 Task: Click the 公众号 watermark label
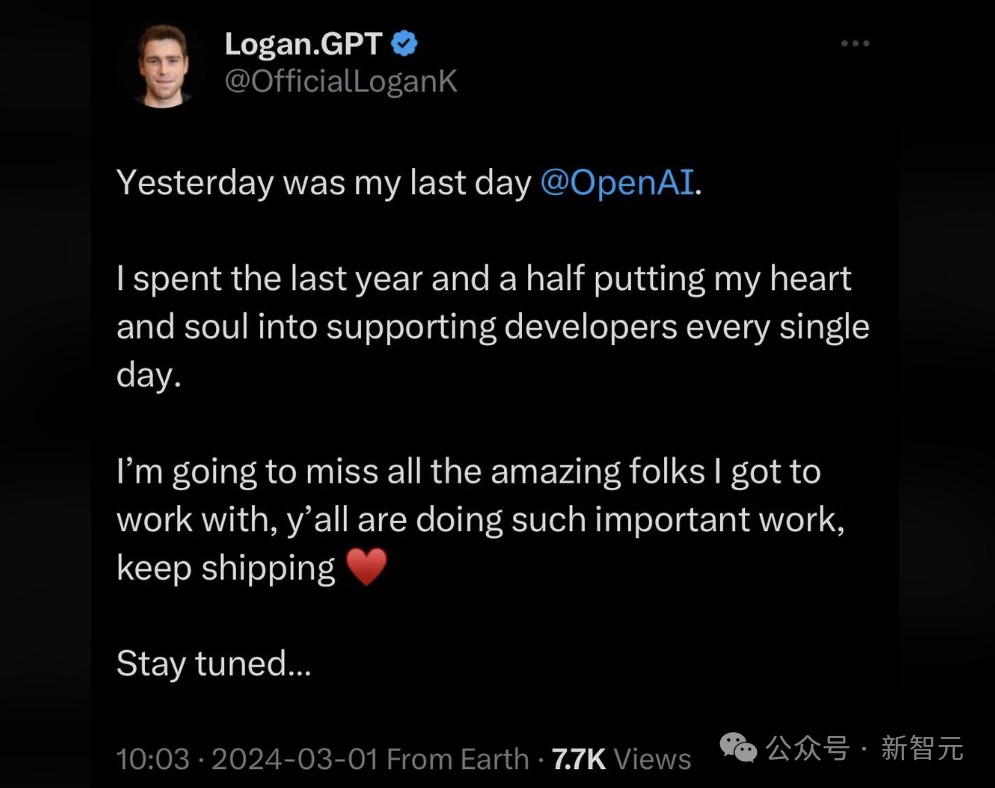tap(808, 747)
